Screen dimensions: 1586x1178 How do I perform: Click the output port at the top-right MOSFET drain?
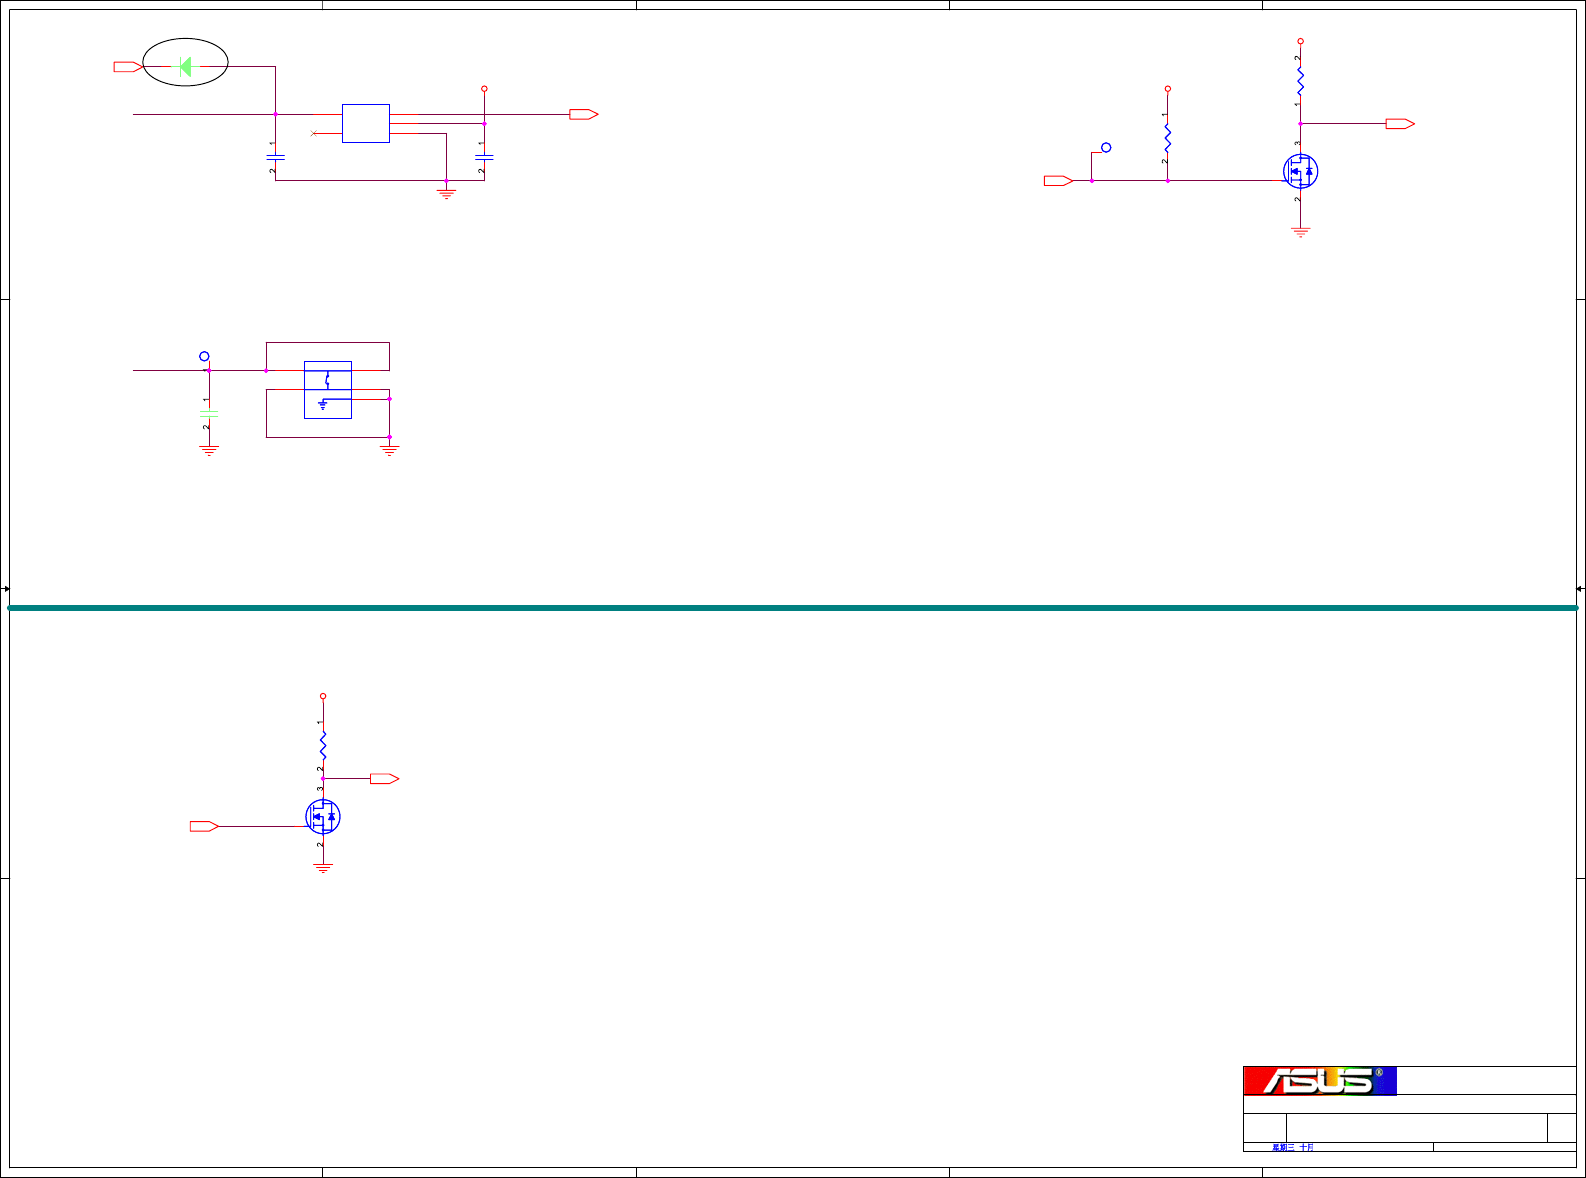point(1400,124)
